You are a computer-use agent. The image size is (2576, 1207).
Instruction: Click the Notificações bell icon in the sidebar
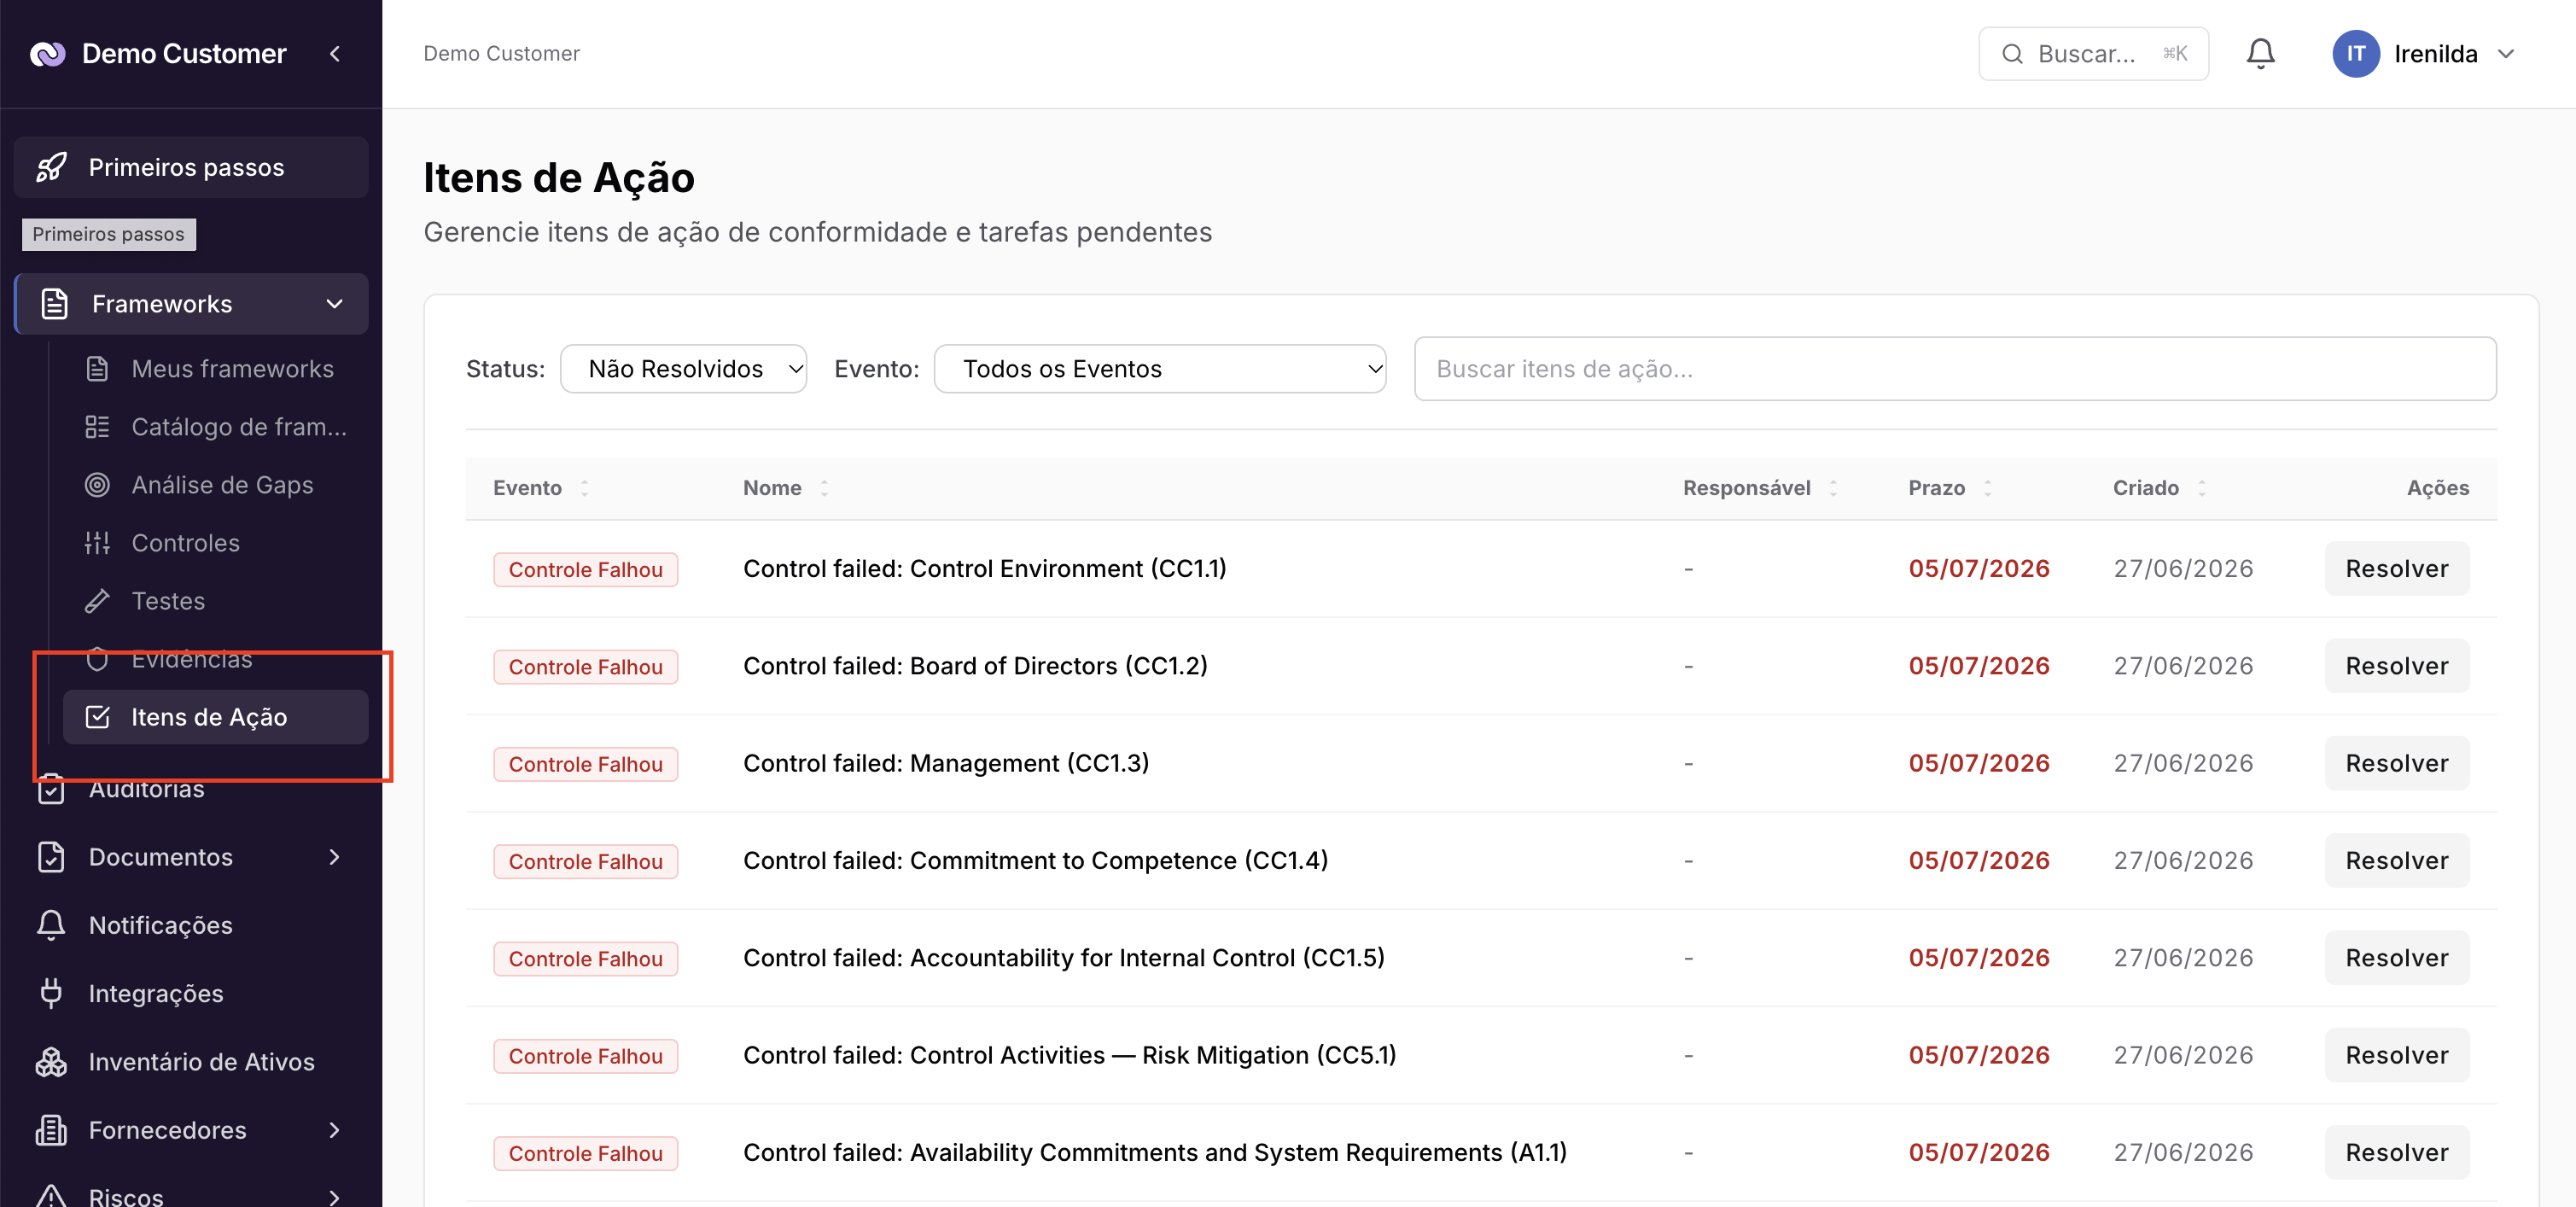tap(51, 925)
